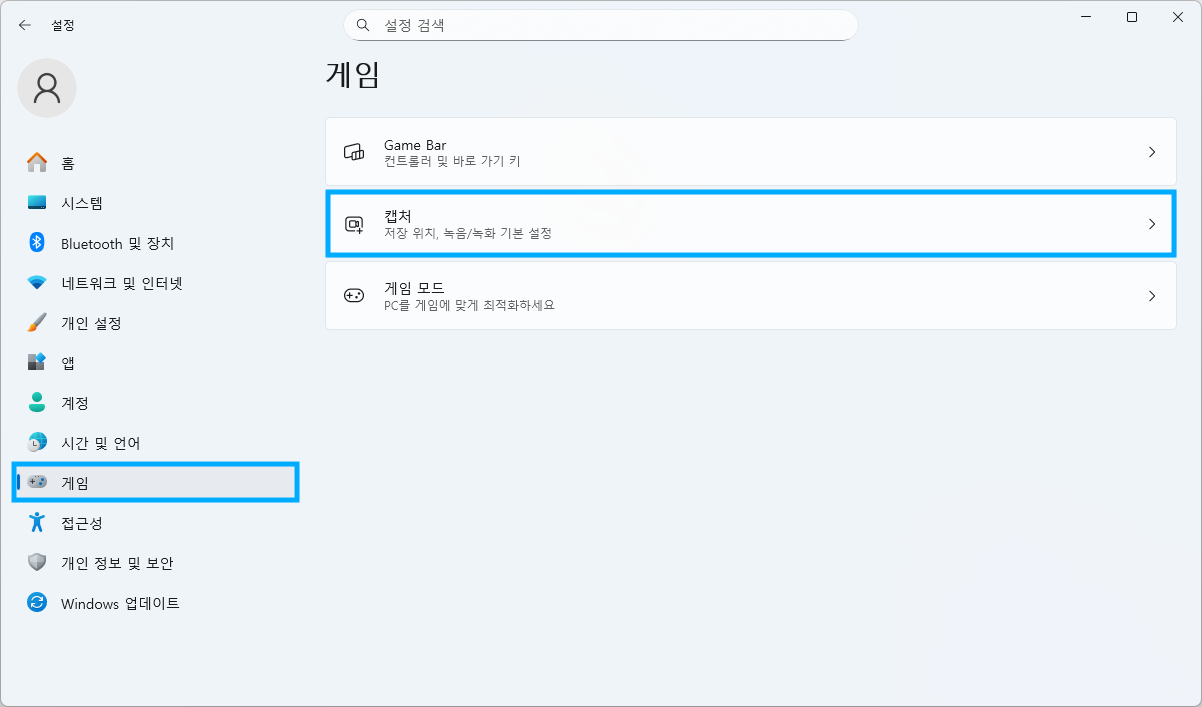Click the Bluetooth icon in sidebar

[37, 243]
